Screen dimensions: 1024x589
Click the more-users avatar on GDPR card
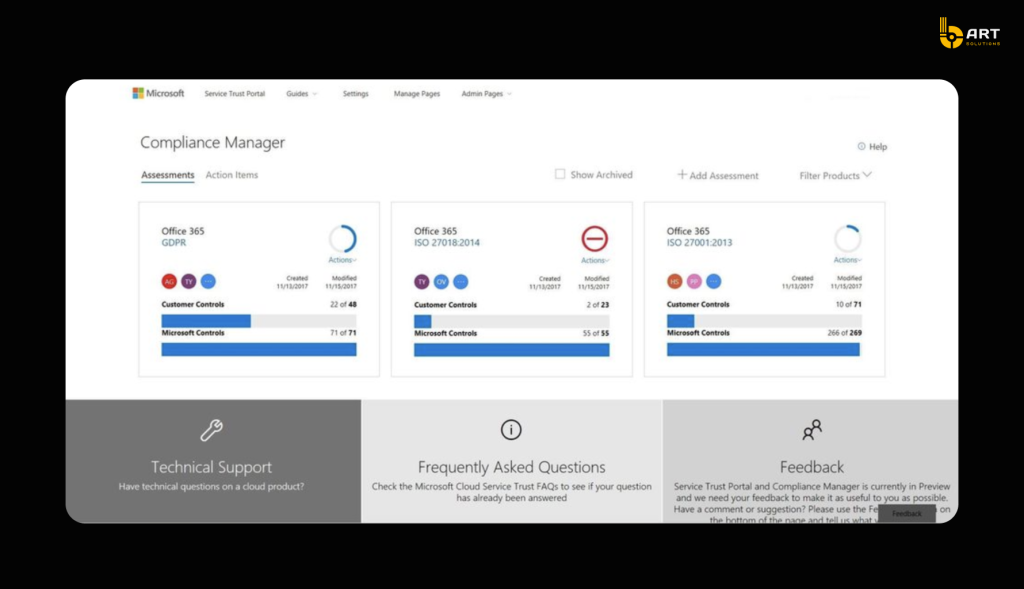pos(208,281)
